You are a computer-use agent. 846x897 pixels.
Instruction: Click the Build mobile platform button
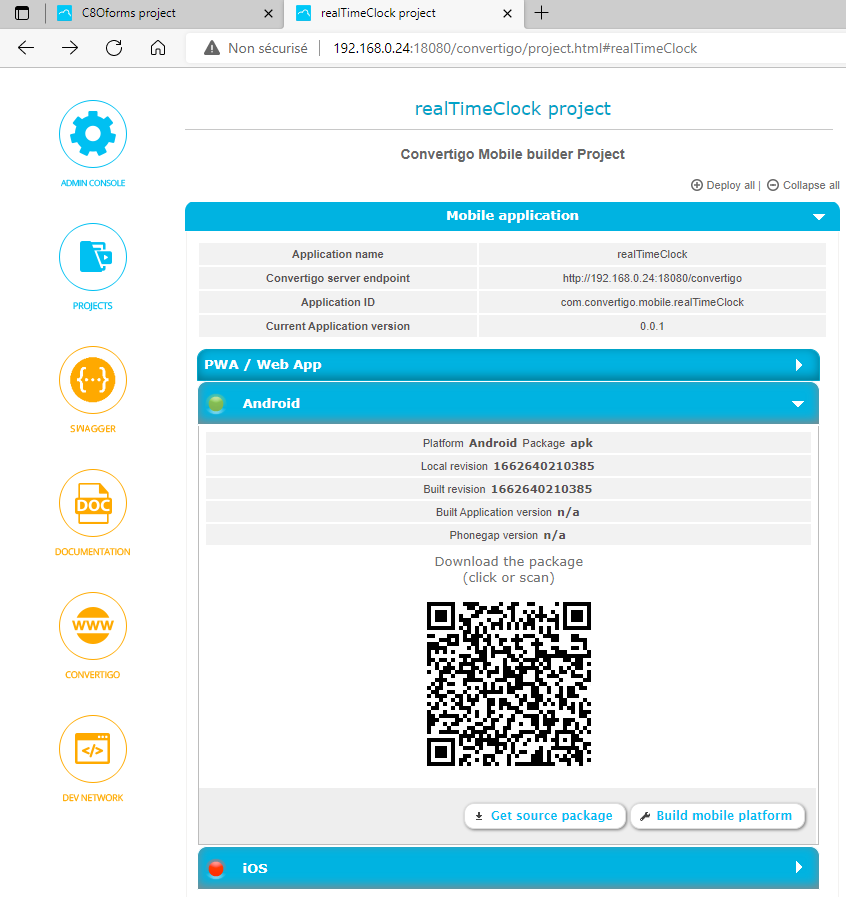717,816
